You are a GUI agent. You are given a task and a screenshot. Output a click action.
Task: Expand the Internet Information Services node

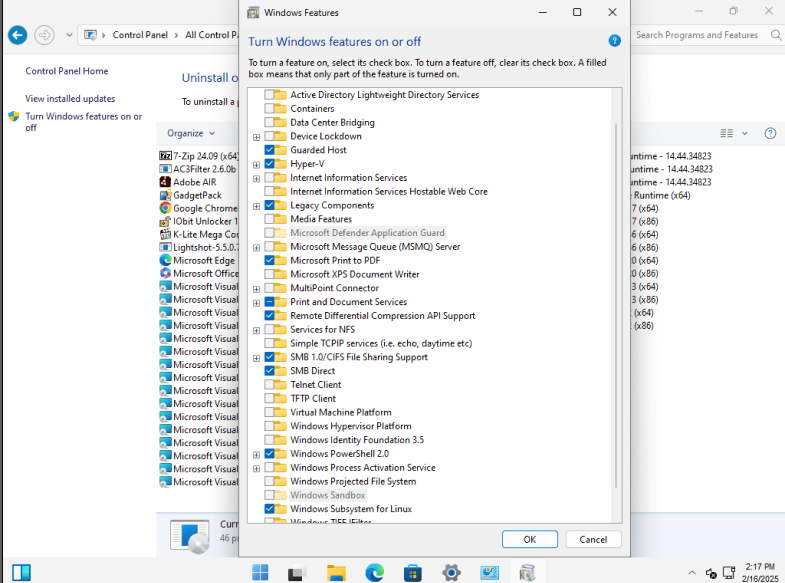(x=256, y=178)
